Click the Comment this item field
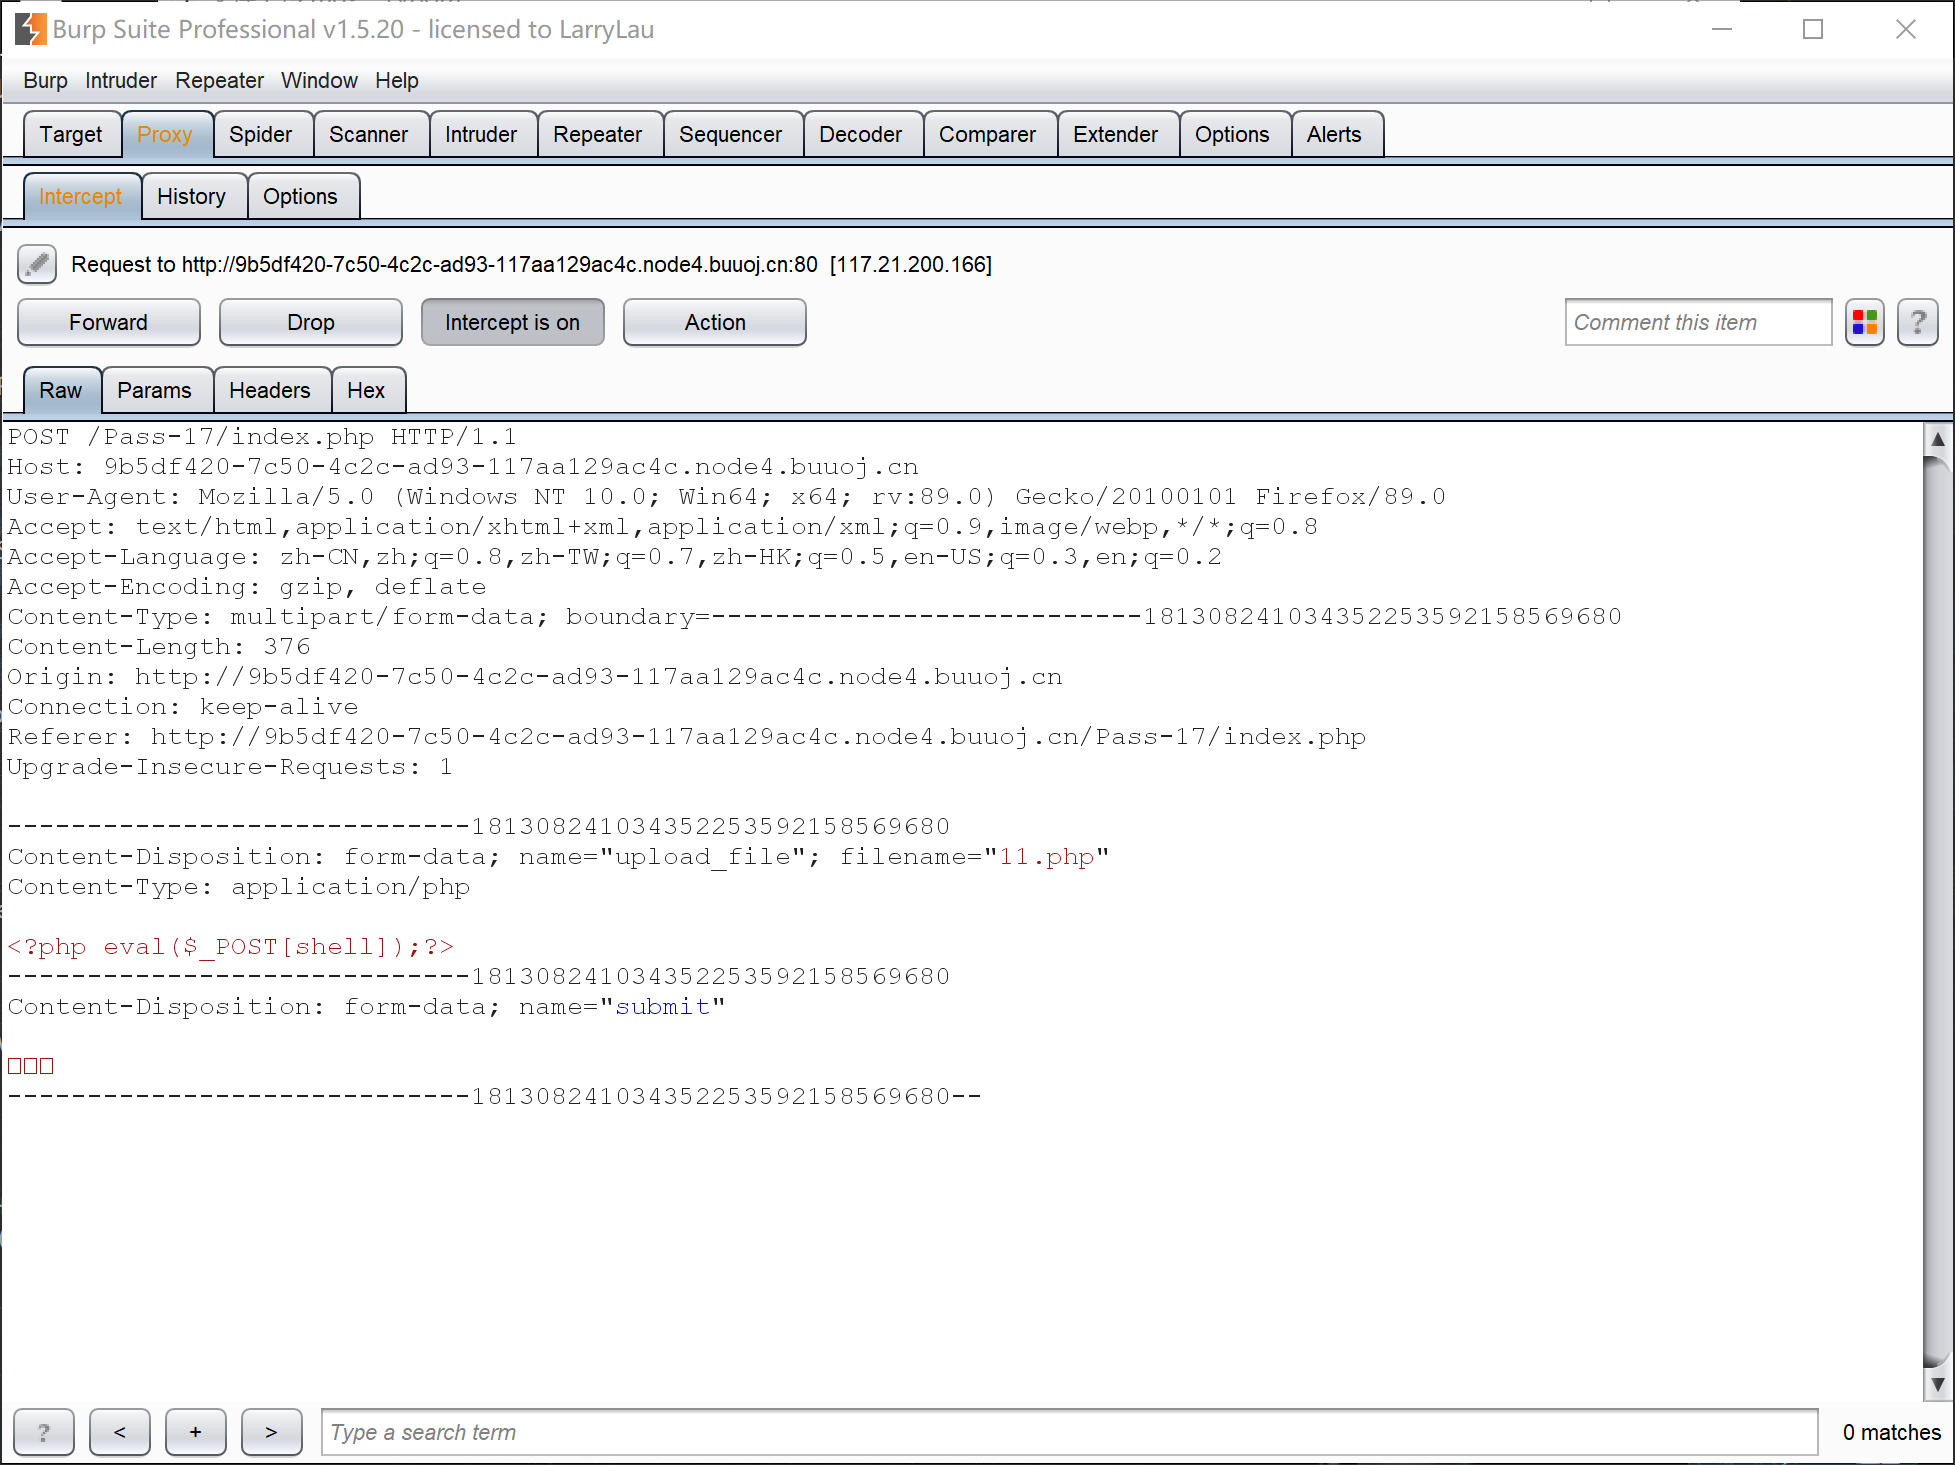1955x1465 pixels. click(x=1698, y=322)
